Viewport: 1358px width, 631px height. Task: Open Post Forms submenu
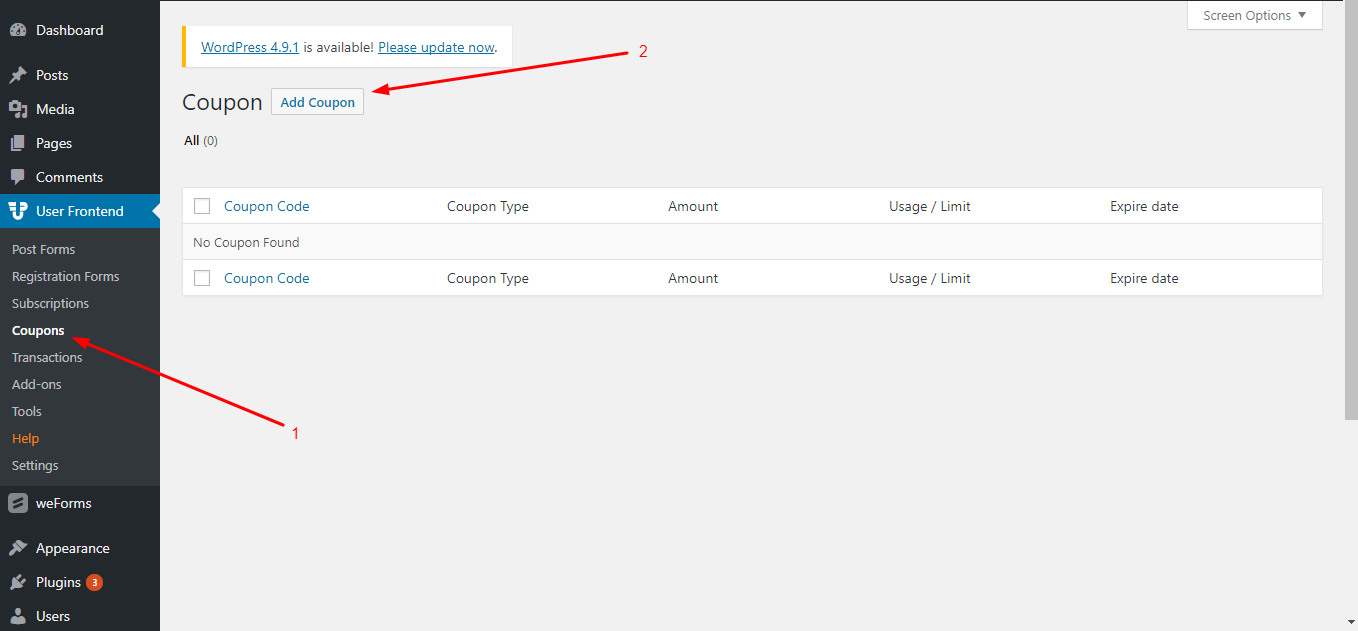(43, 249)
